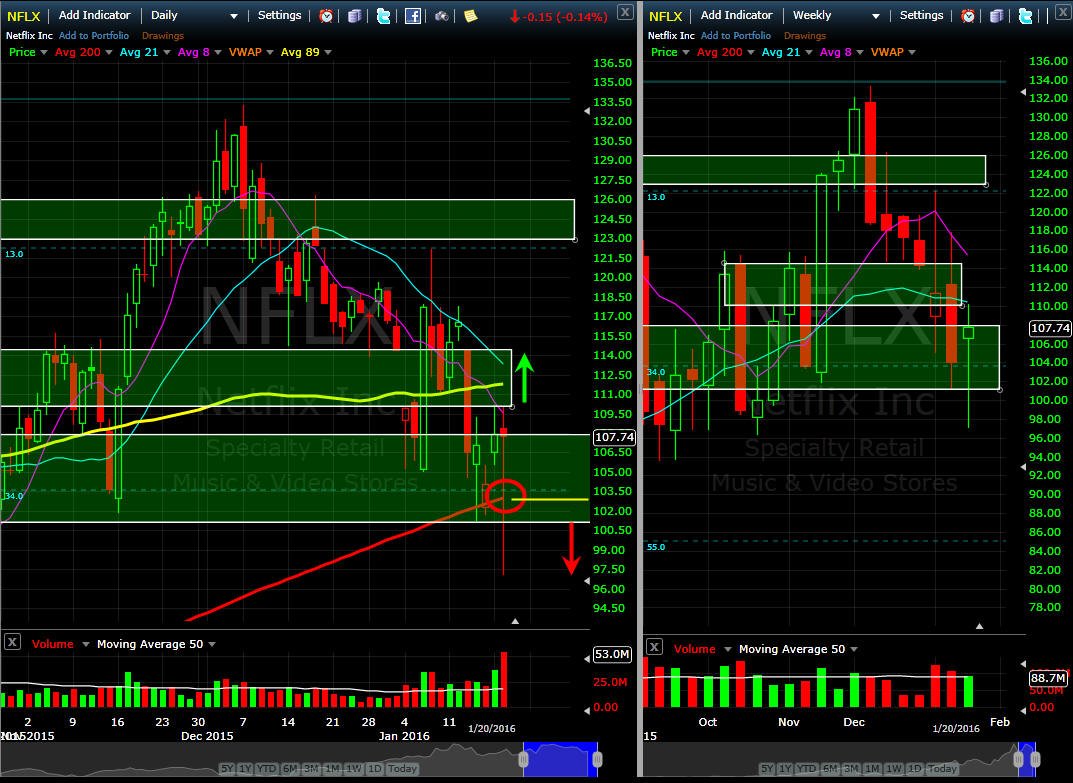Grab the left handle of daily range slider
This screenshot has height=783, width=1073.
[x=523, y=760]
